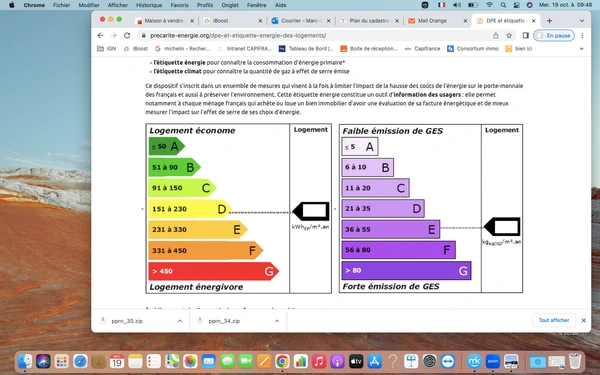Screen dimensions: 600x375
Task: Click the address bar URL field
Action: (315, 36)
